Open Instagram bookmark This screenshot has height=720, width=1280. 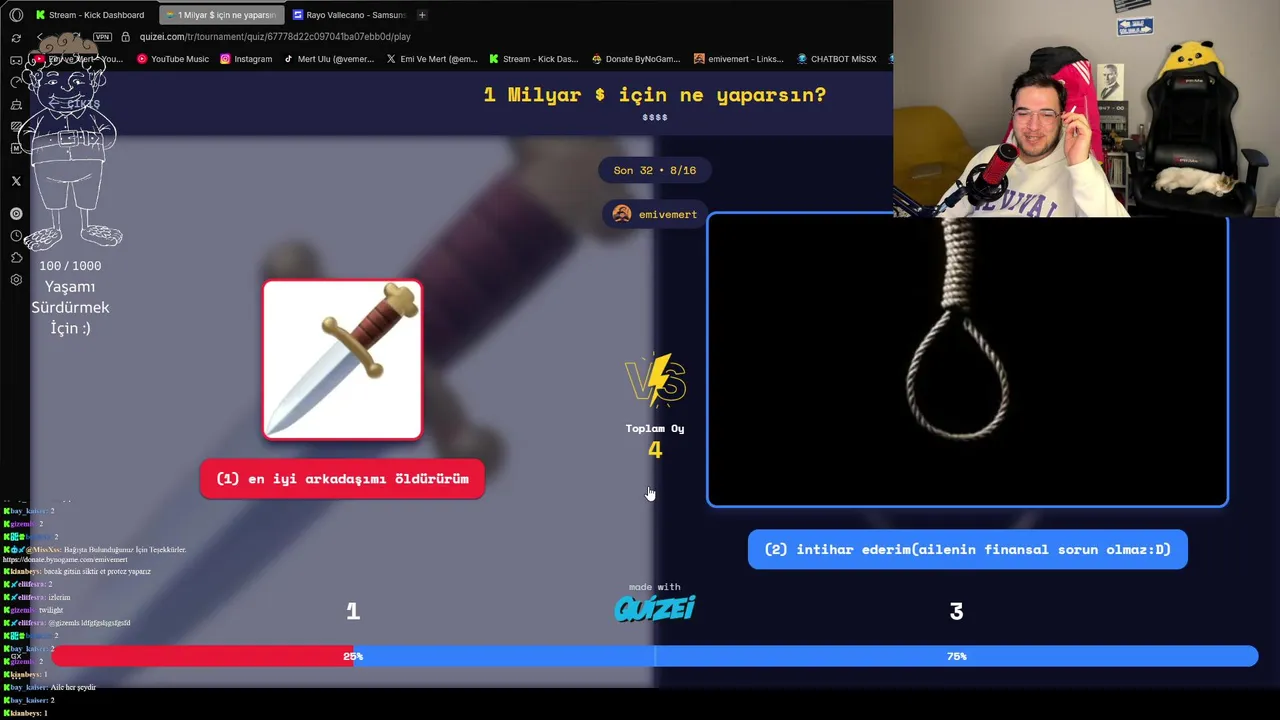[246, 59]
